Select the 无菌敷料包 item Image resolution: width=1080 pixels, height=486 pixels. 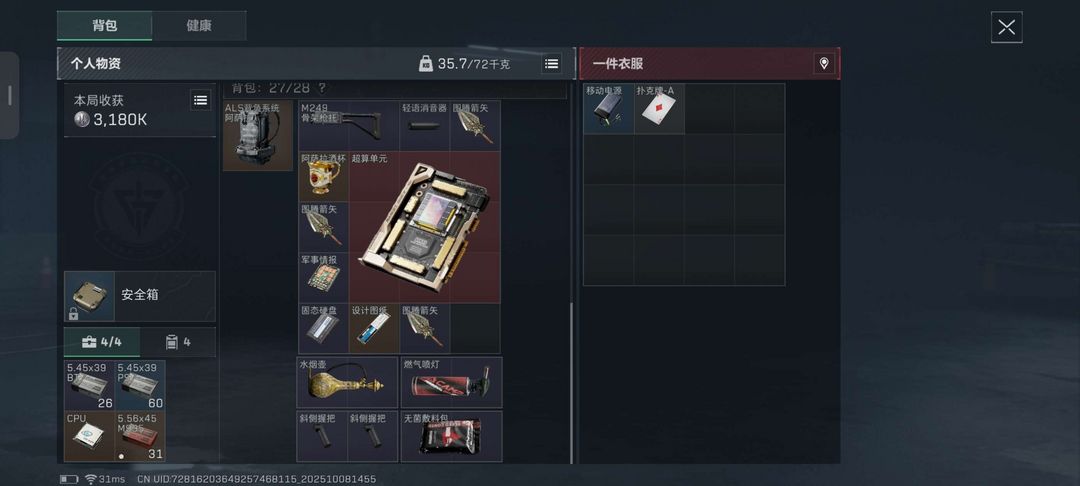click(x=451, y=436)
